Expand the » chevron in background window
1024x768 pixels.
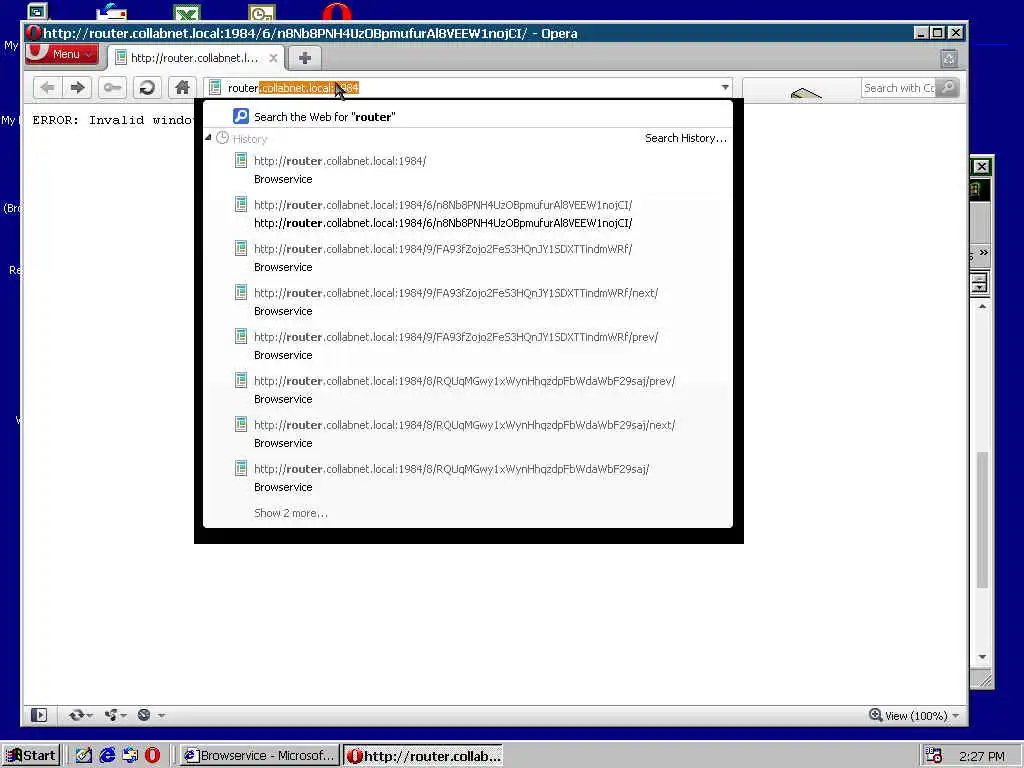pyautogui.click(x=984, y=253)
